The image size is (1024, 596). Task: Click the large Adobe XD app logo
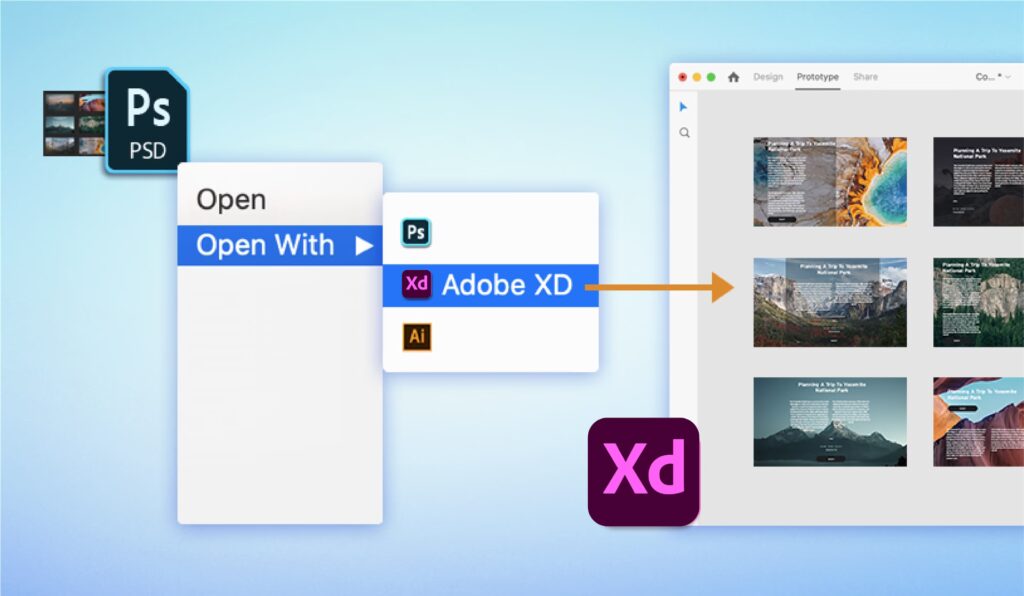[x=643, y=471]
